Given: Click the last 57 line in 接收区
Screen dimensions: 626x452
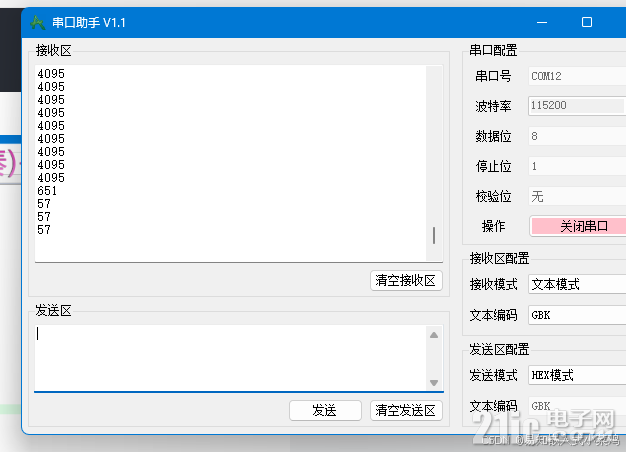Looking at the screenshot, I should click(44, 230).
